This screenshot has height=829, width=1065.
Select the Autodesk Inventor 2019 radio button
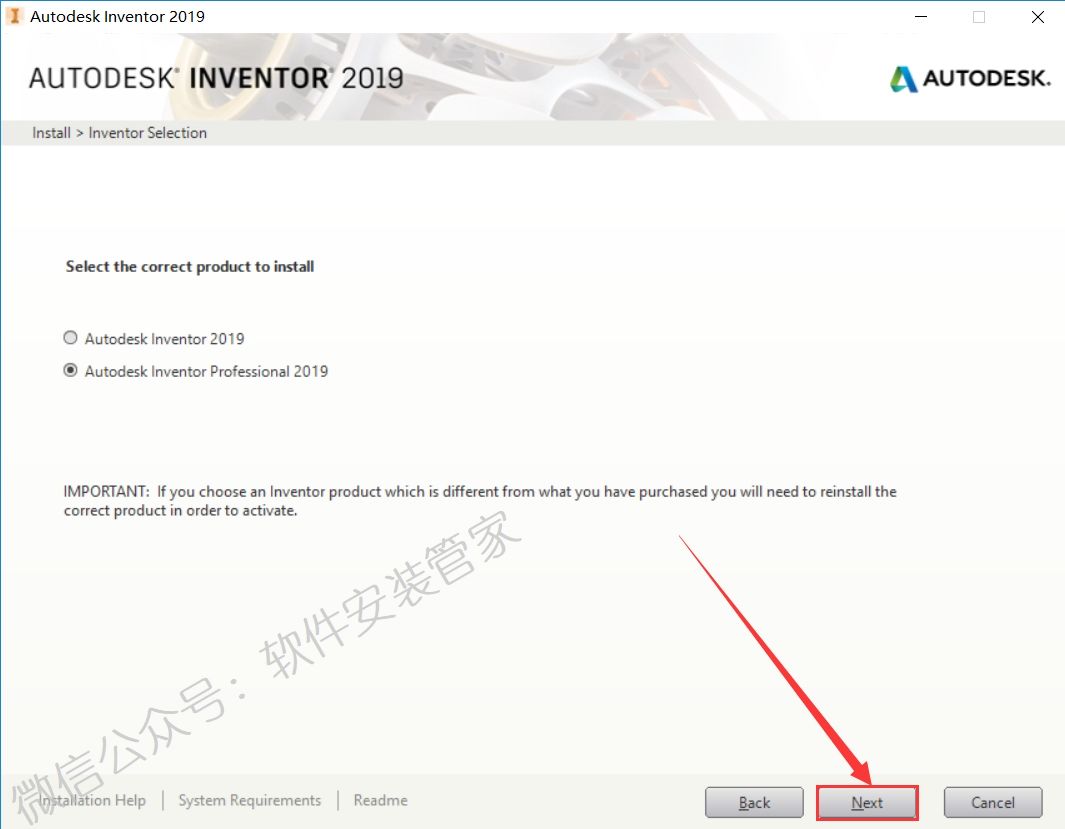(x=70, y=337)
